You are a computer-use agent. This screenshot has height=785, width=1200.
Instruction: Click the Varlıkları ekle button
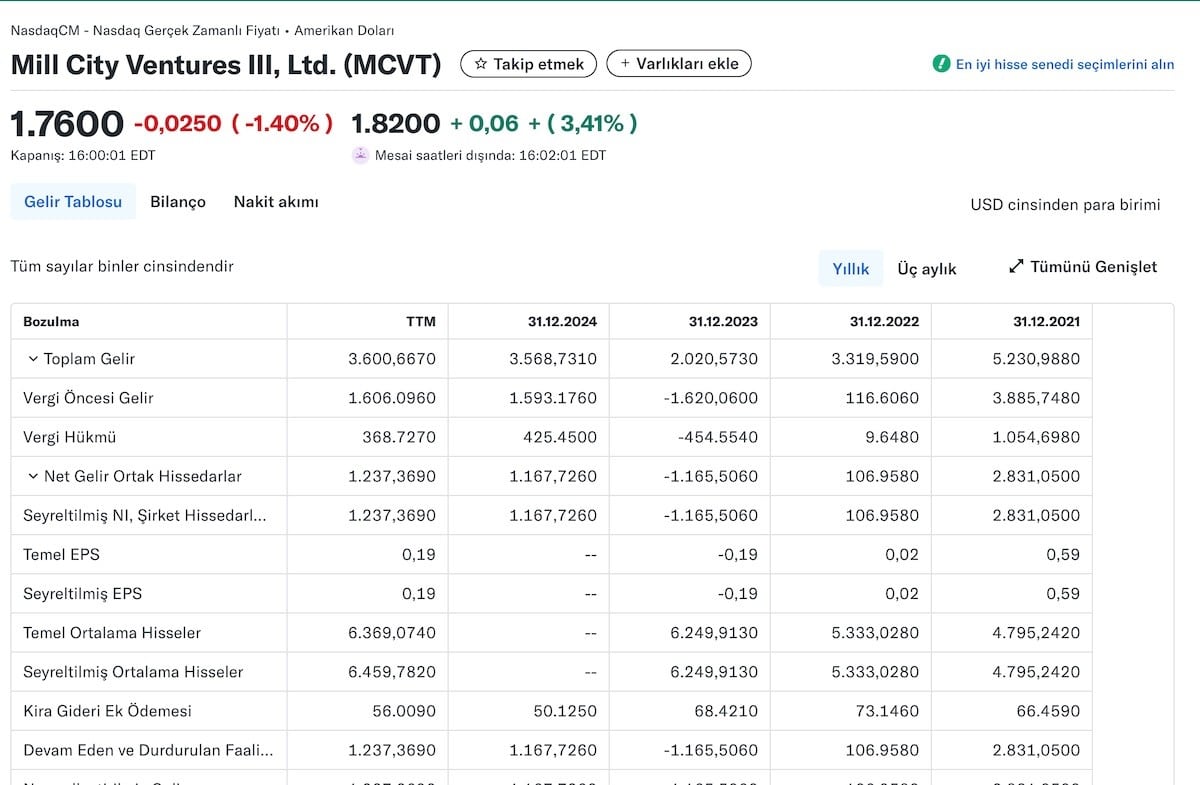tap(679, 64)
